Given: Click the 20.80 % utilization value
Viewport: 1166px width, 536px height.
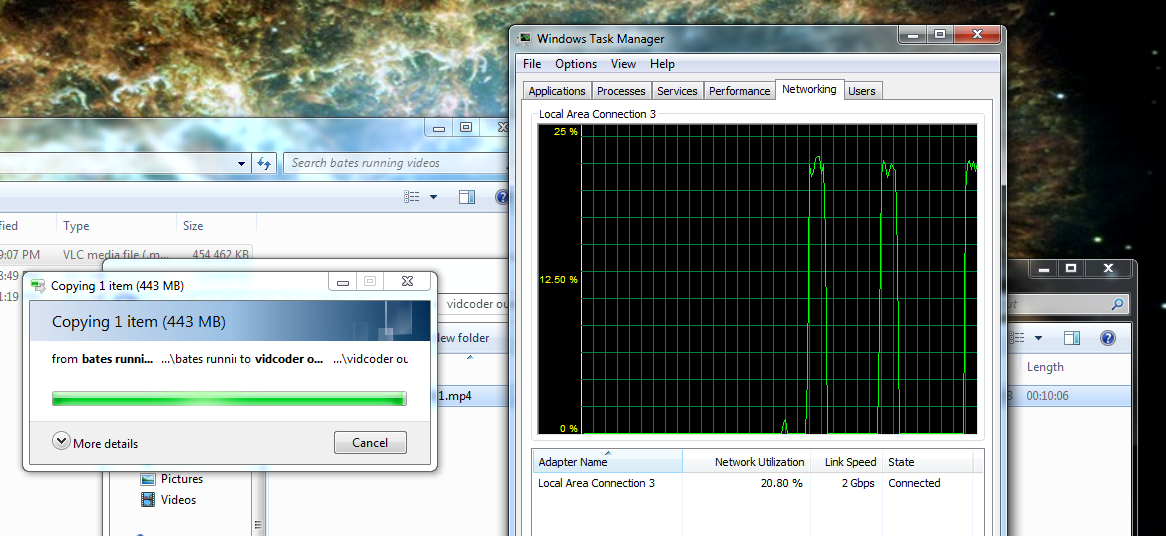Looking at the screenshot, I should click(x=781, y=483).
